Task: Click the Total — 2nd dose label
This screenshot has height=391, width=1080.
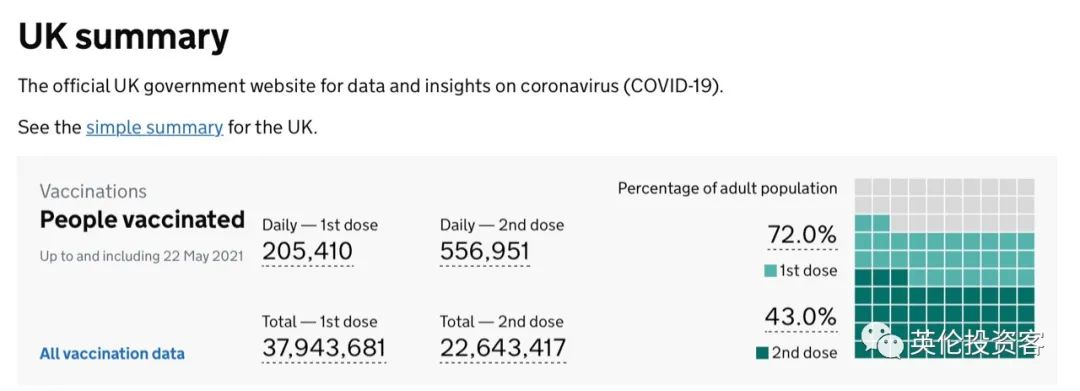Action: pos(501,321)
